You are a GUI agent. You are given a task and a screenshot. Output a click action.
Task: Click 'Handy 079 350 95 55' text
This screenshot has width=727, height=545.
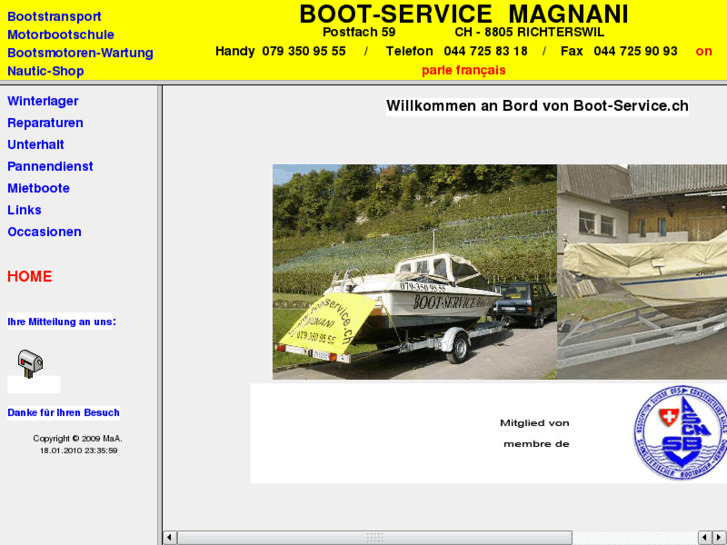coord(281,51)
